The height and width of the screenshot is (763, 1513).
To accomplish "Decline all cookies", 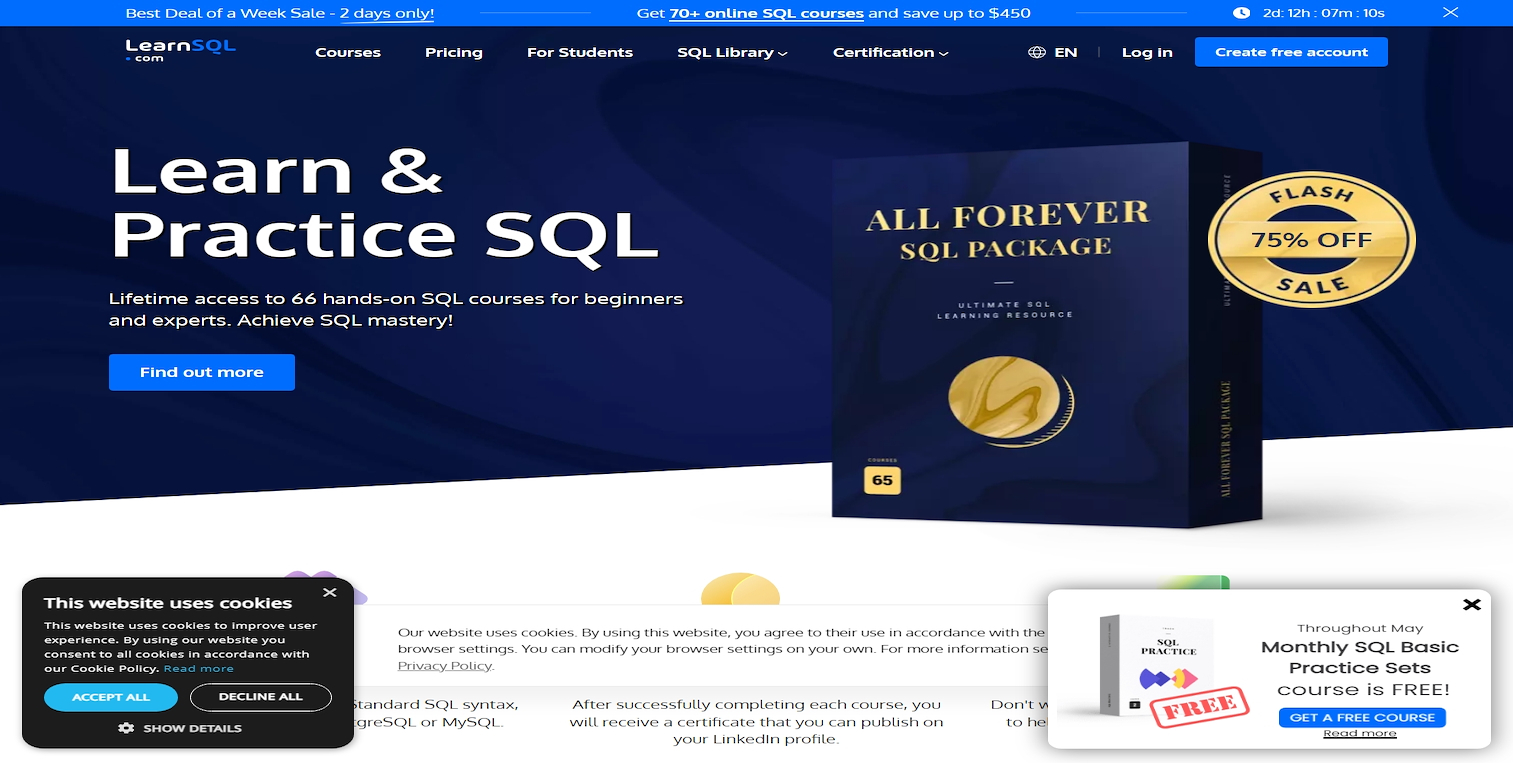I will click(261, 697).
